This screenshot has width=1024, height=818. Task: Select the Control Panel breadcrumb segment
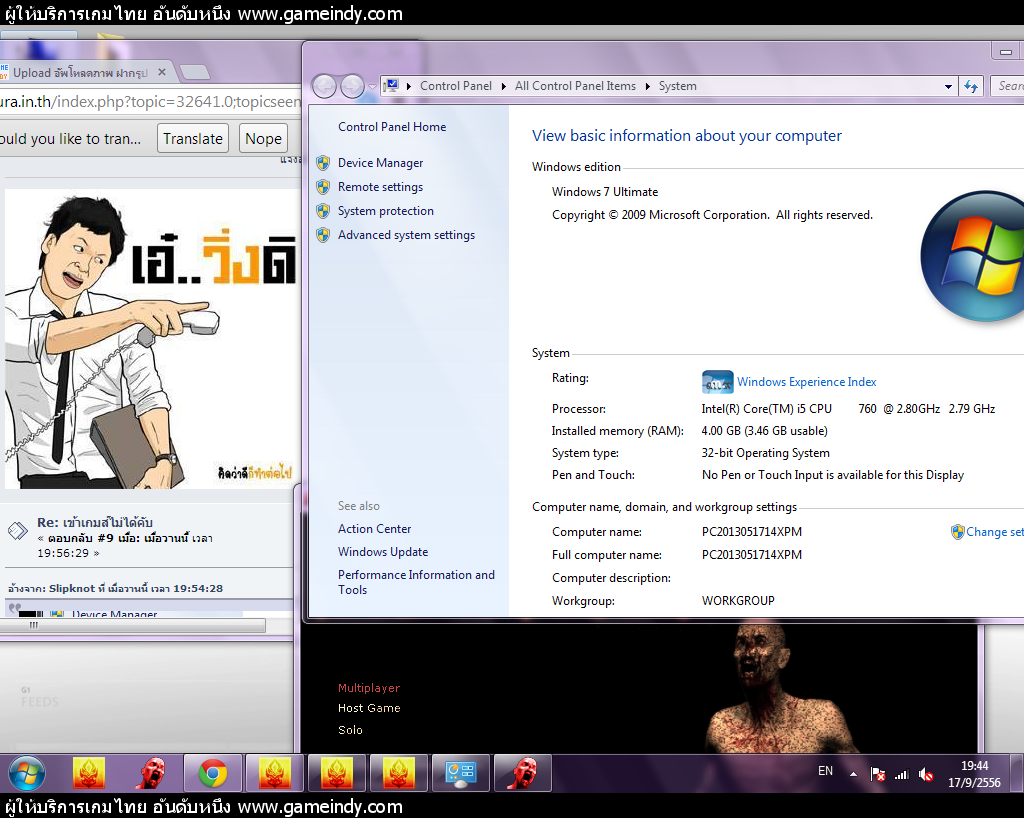pos(456,86)
